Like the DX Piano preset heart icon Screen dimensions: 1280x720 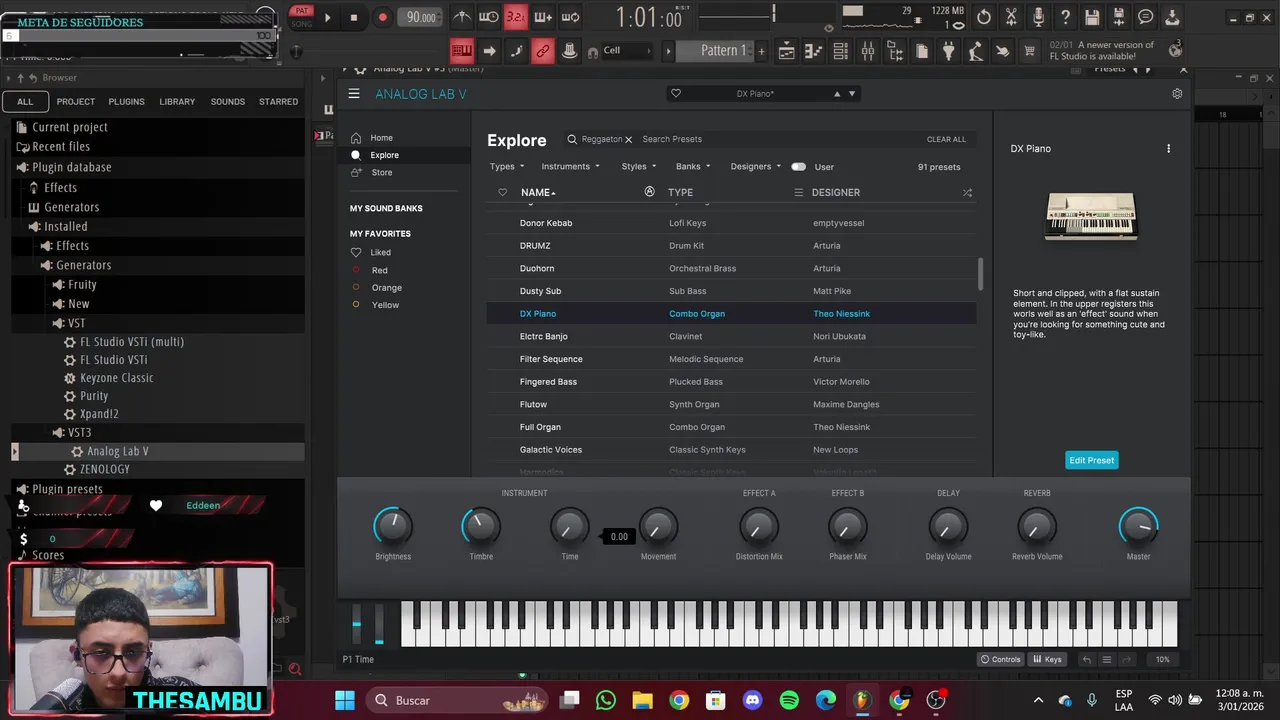click(676, 94)
